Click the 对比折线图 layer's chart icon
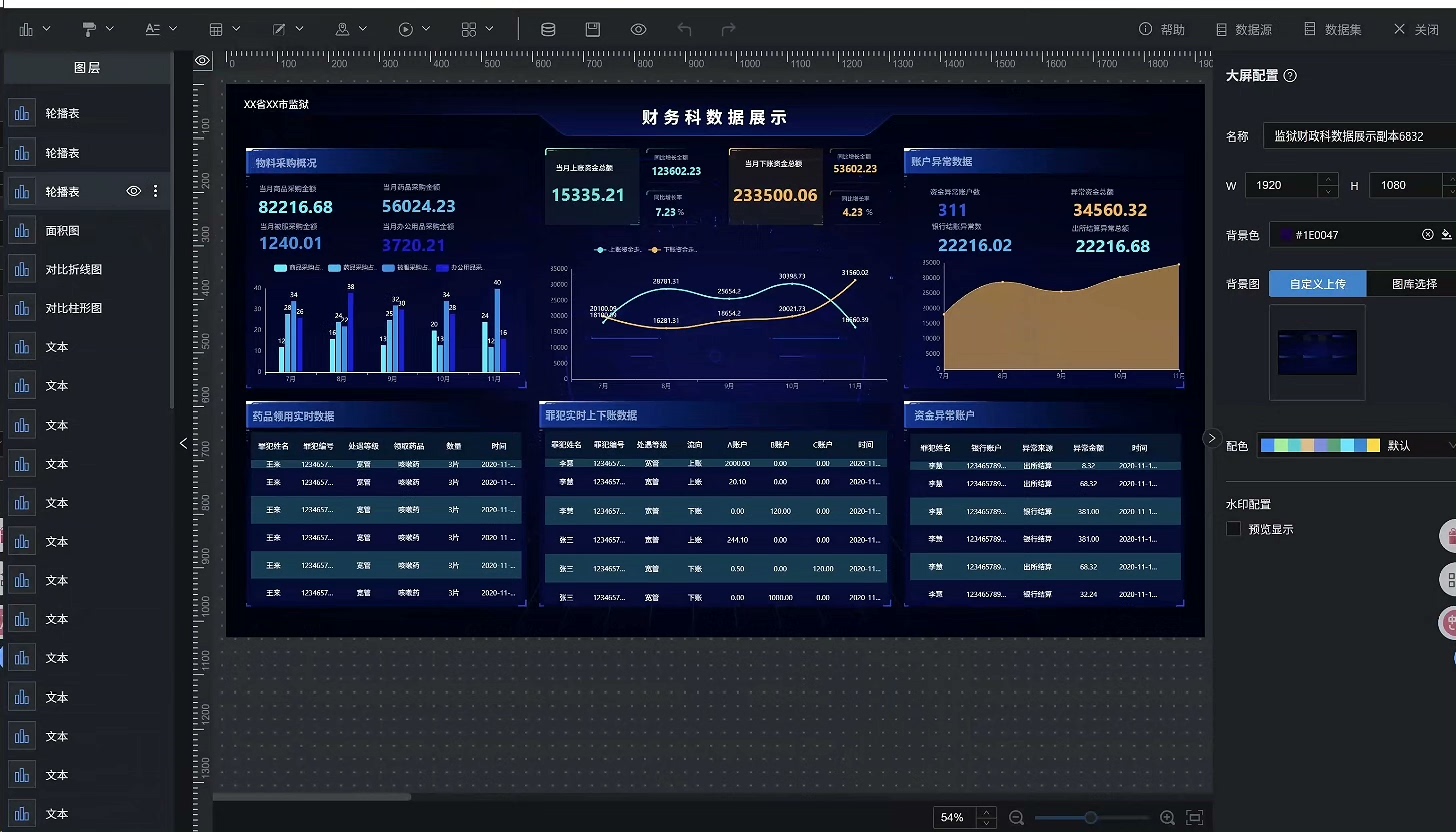Viewport: 1456px width, 832px height. tap(22, 269)
